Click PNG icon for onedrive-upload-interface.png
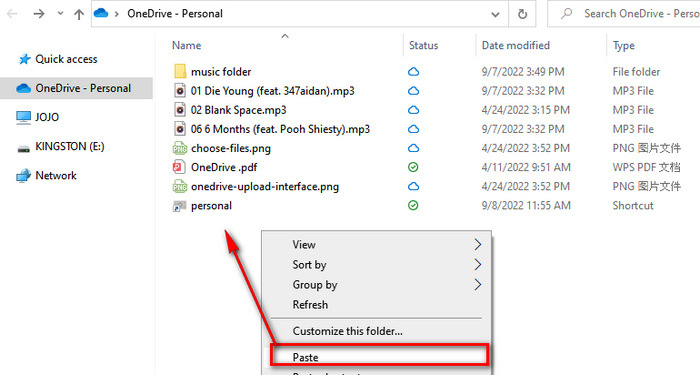The height and width of the screenshot is (375, 700). [180, 186]
